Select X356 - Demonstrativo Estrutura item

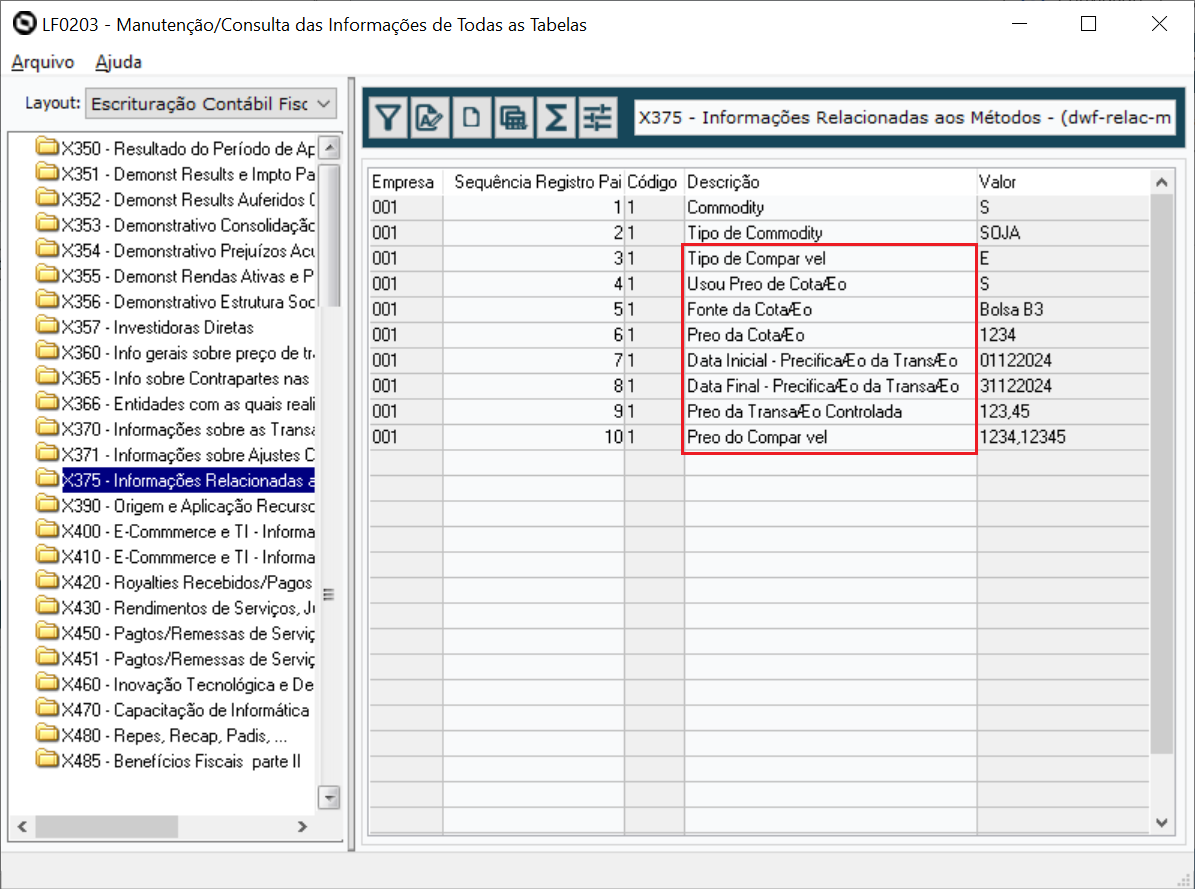pos(187,302)
